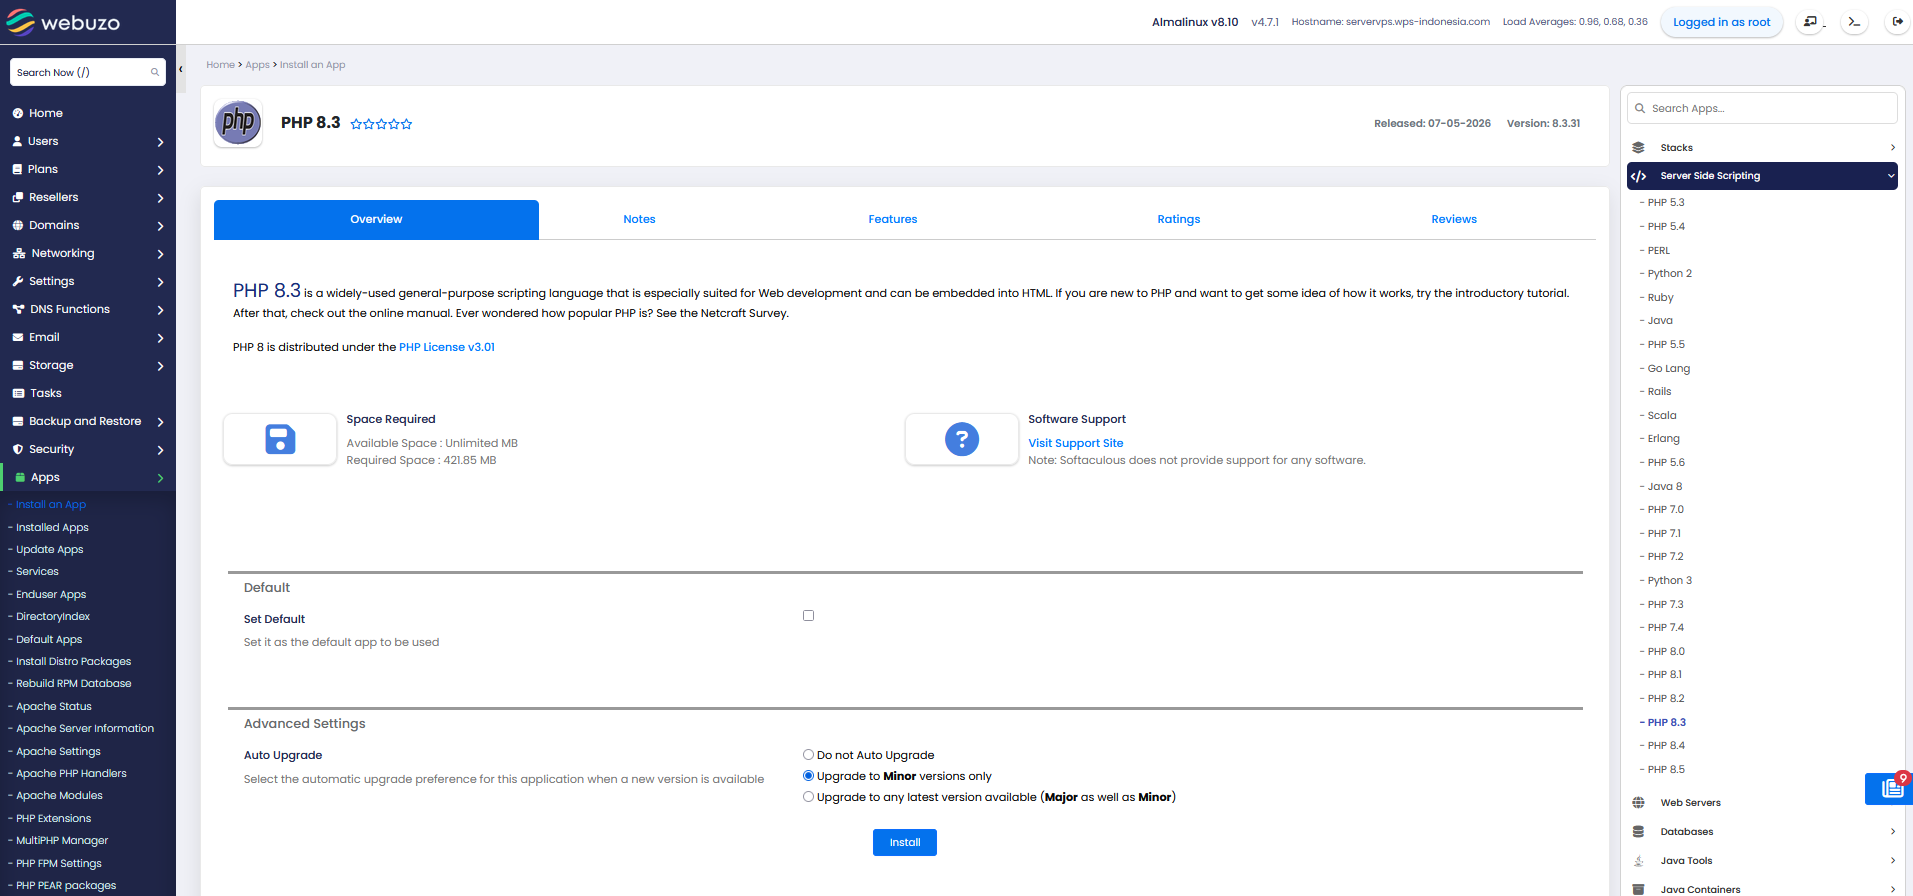Go to Apps breadcrumb link
The width and height of the screenshot is (1913, 896).
point(257,65)
